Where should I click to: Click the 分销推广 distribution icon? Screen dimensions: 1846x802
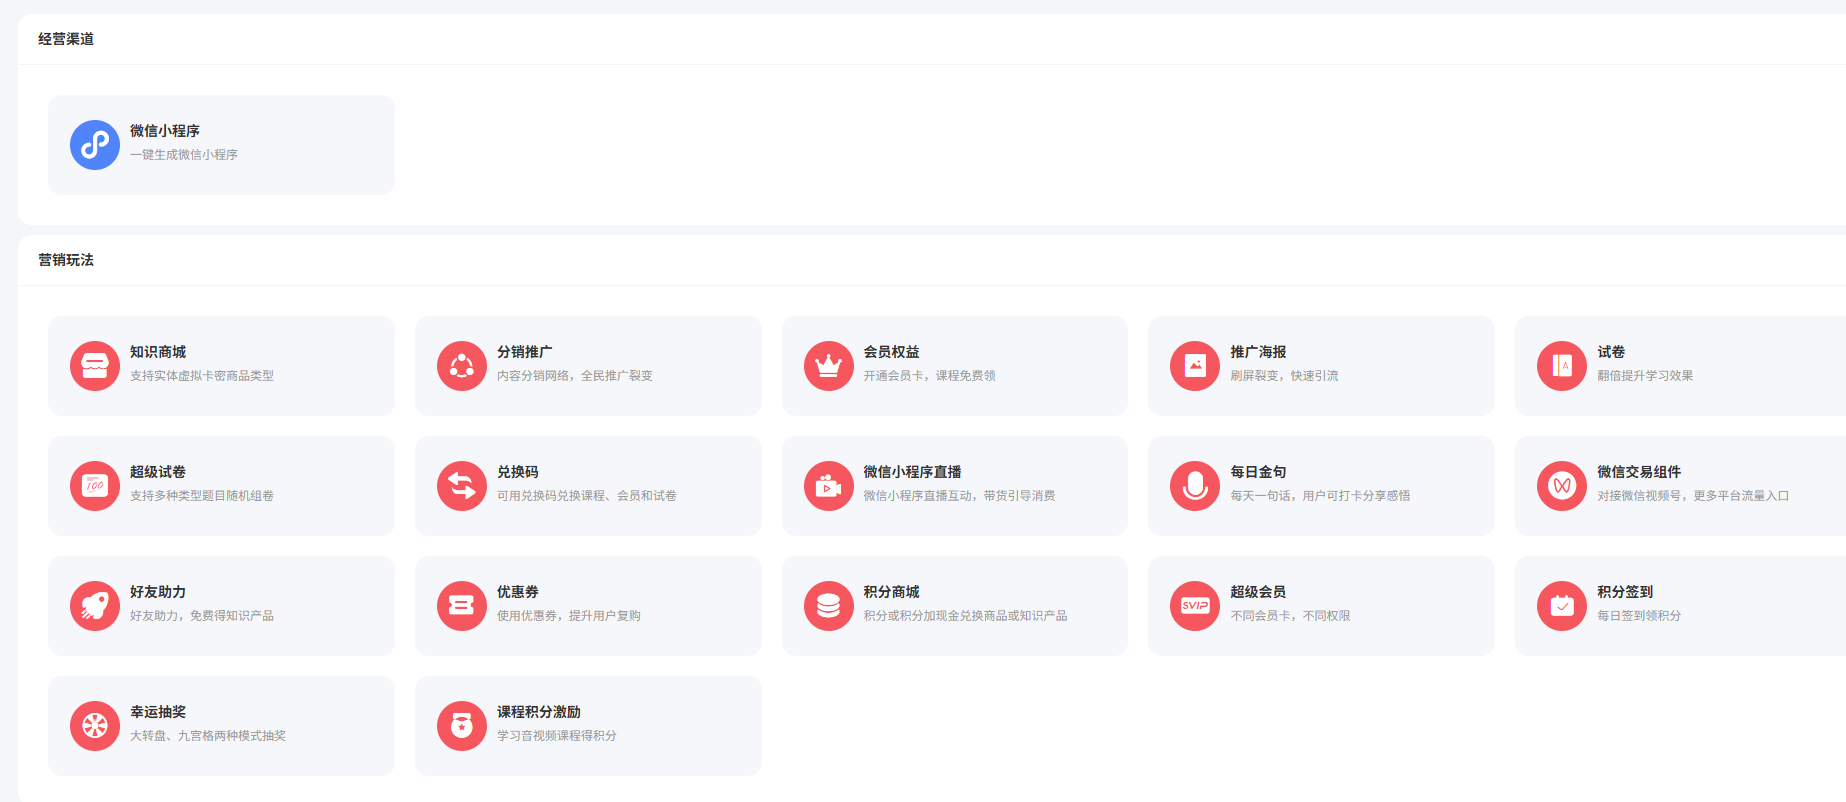point(462,366)
